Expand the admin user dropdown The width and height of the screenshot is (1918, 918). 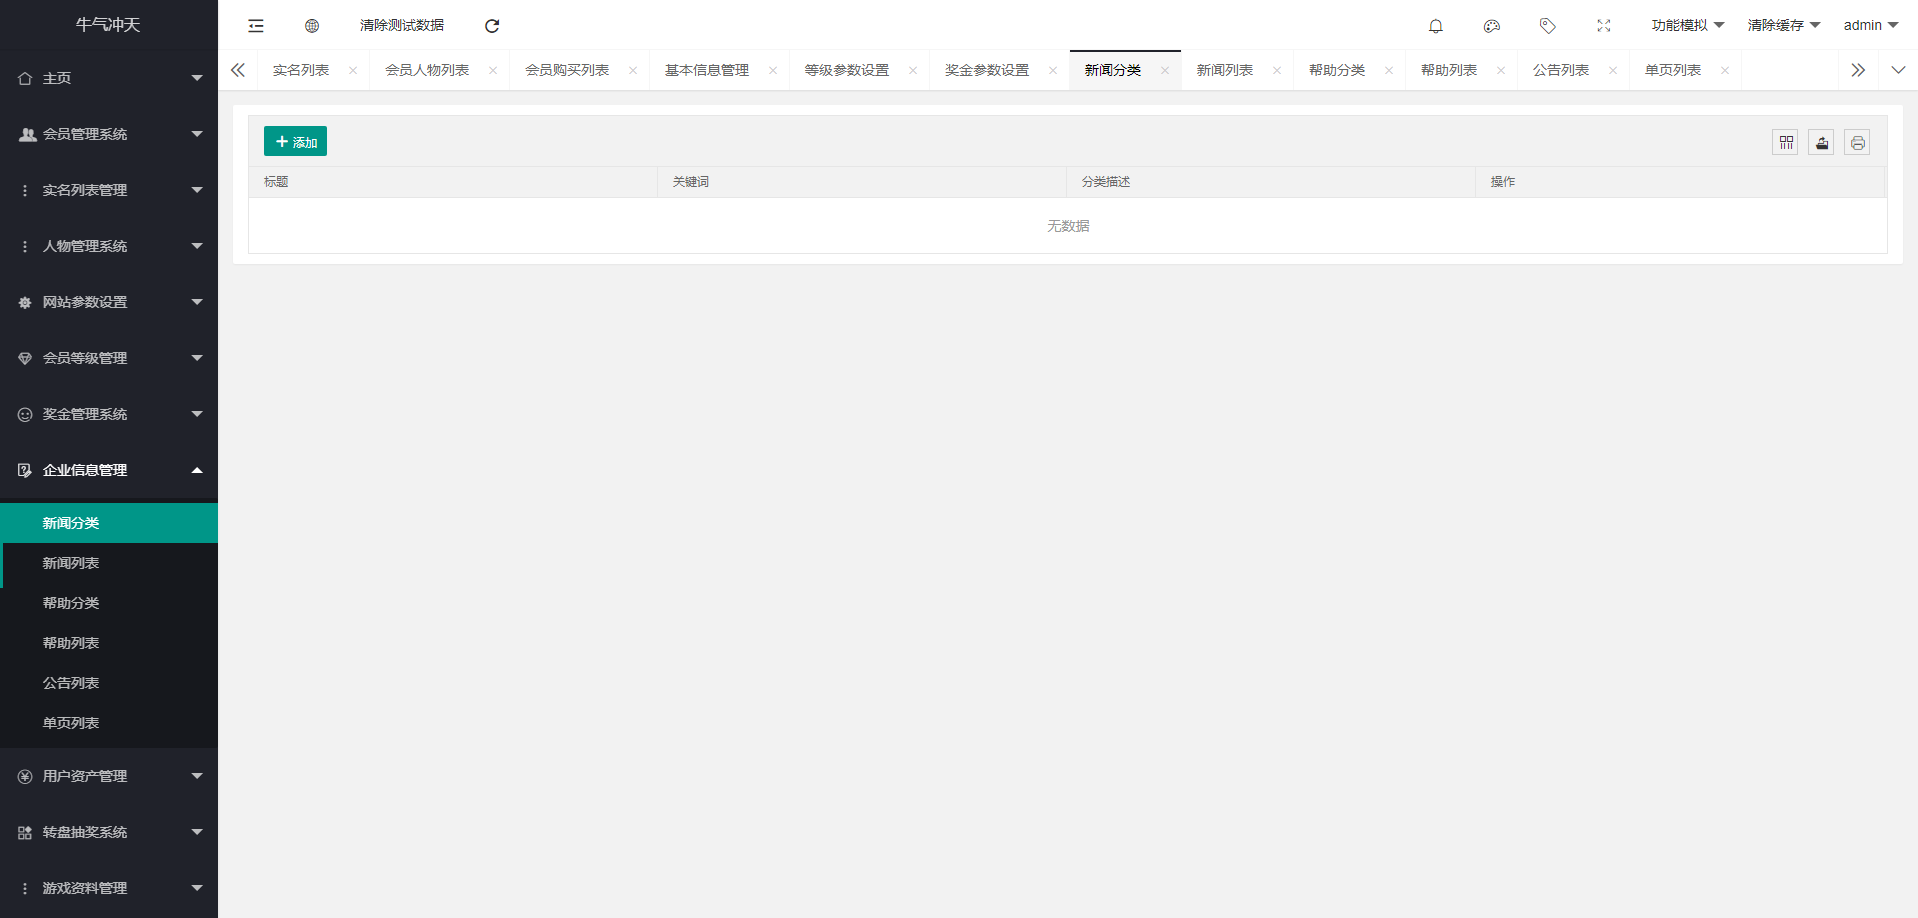(x=1869, y=25)
